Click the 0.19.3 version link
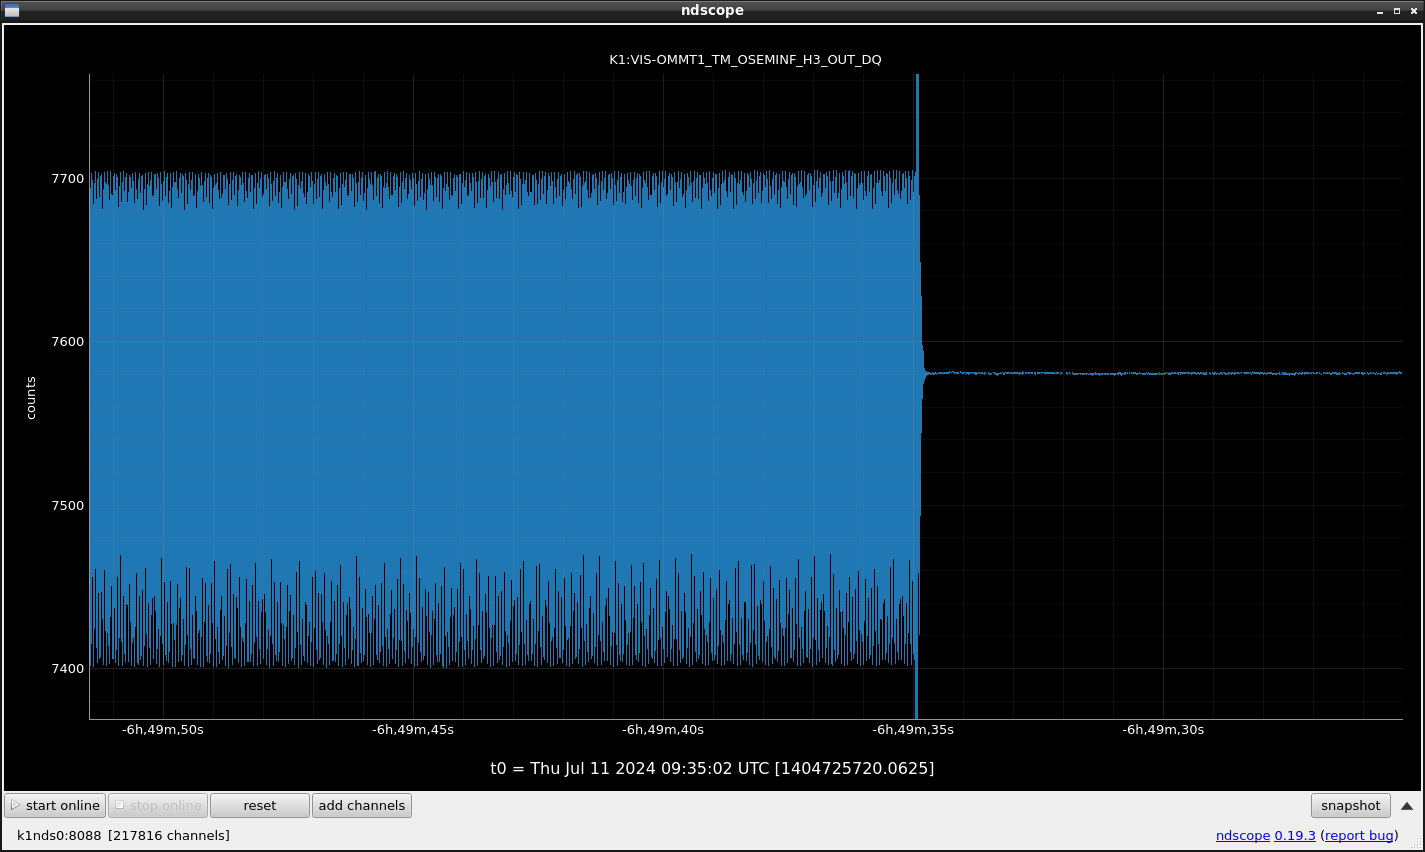 [1295, 836]
